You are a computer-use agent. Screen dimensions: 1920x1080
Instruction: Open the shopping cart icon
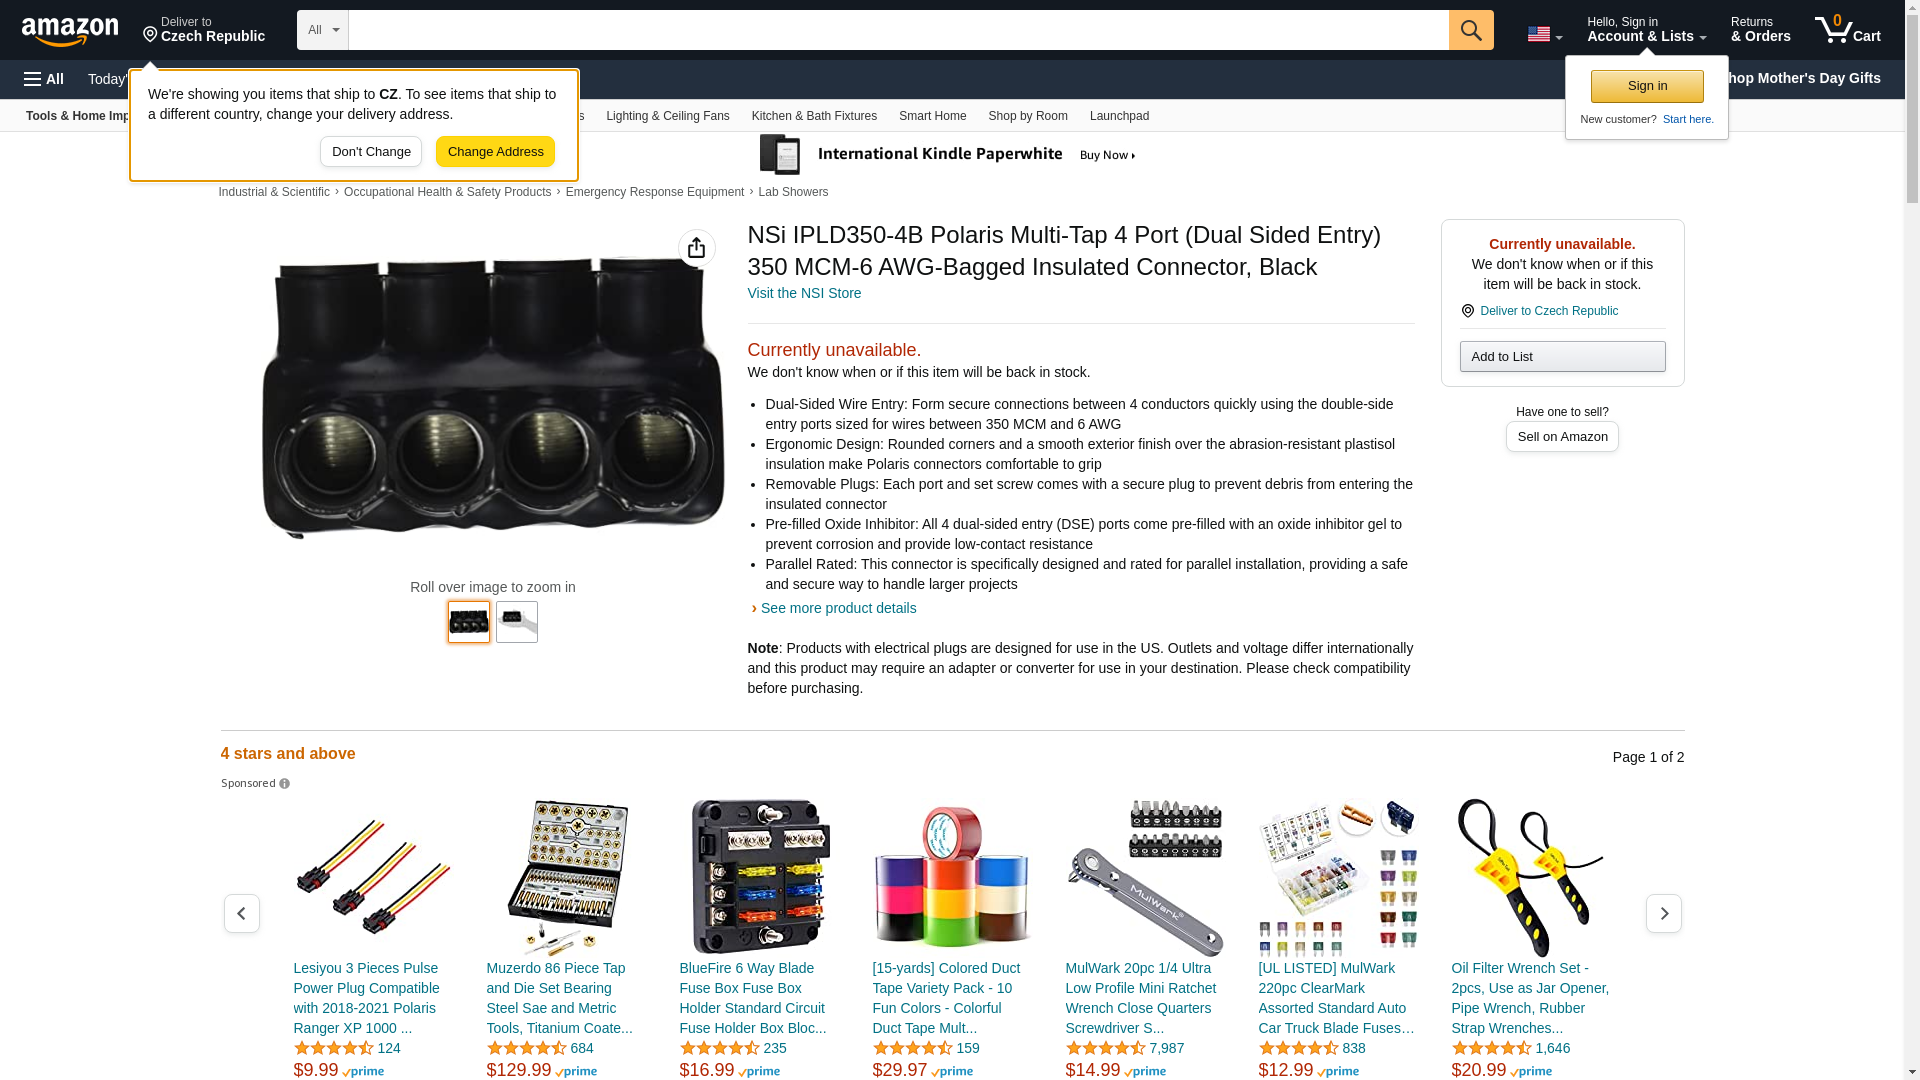(x=1847, y=30)
